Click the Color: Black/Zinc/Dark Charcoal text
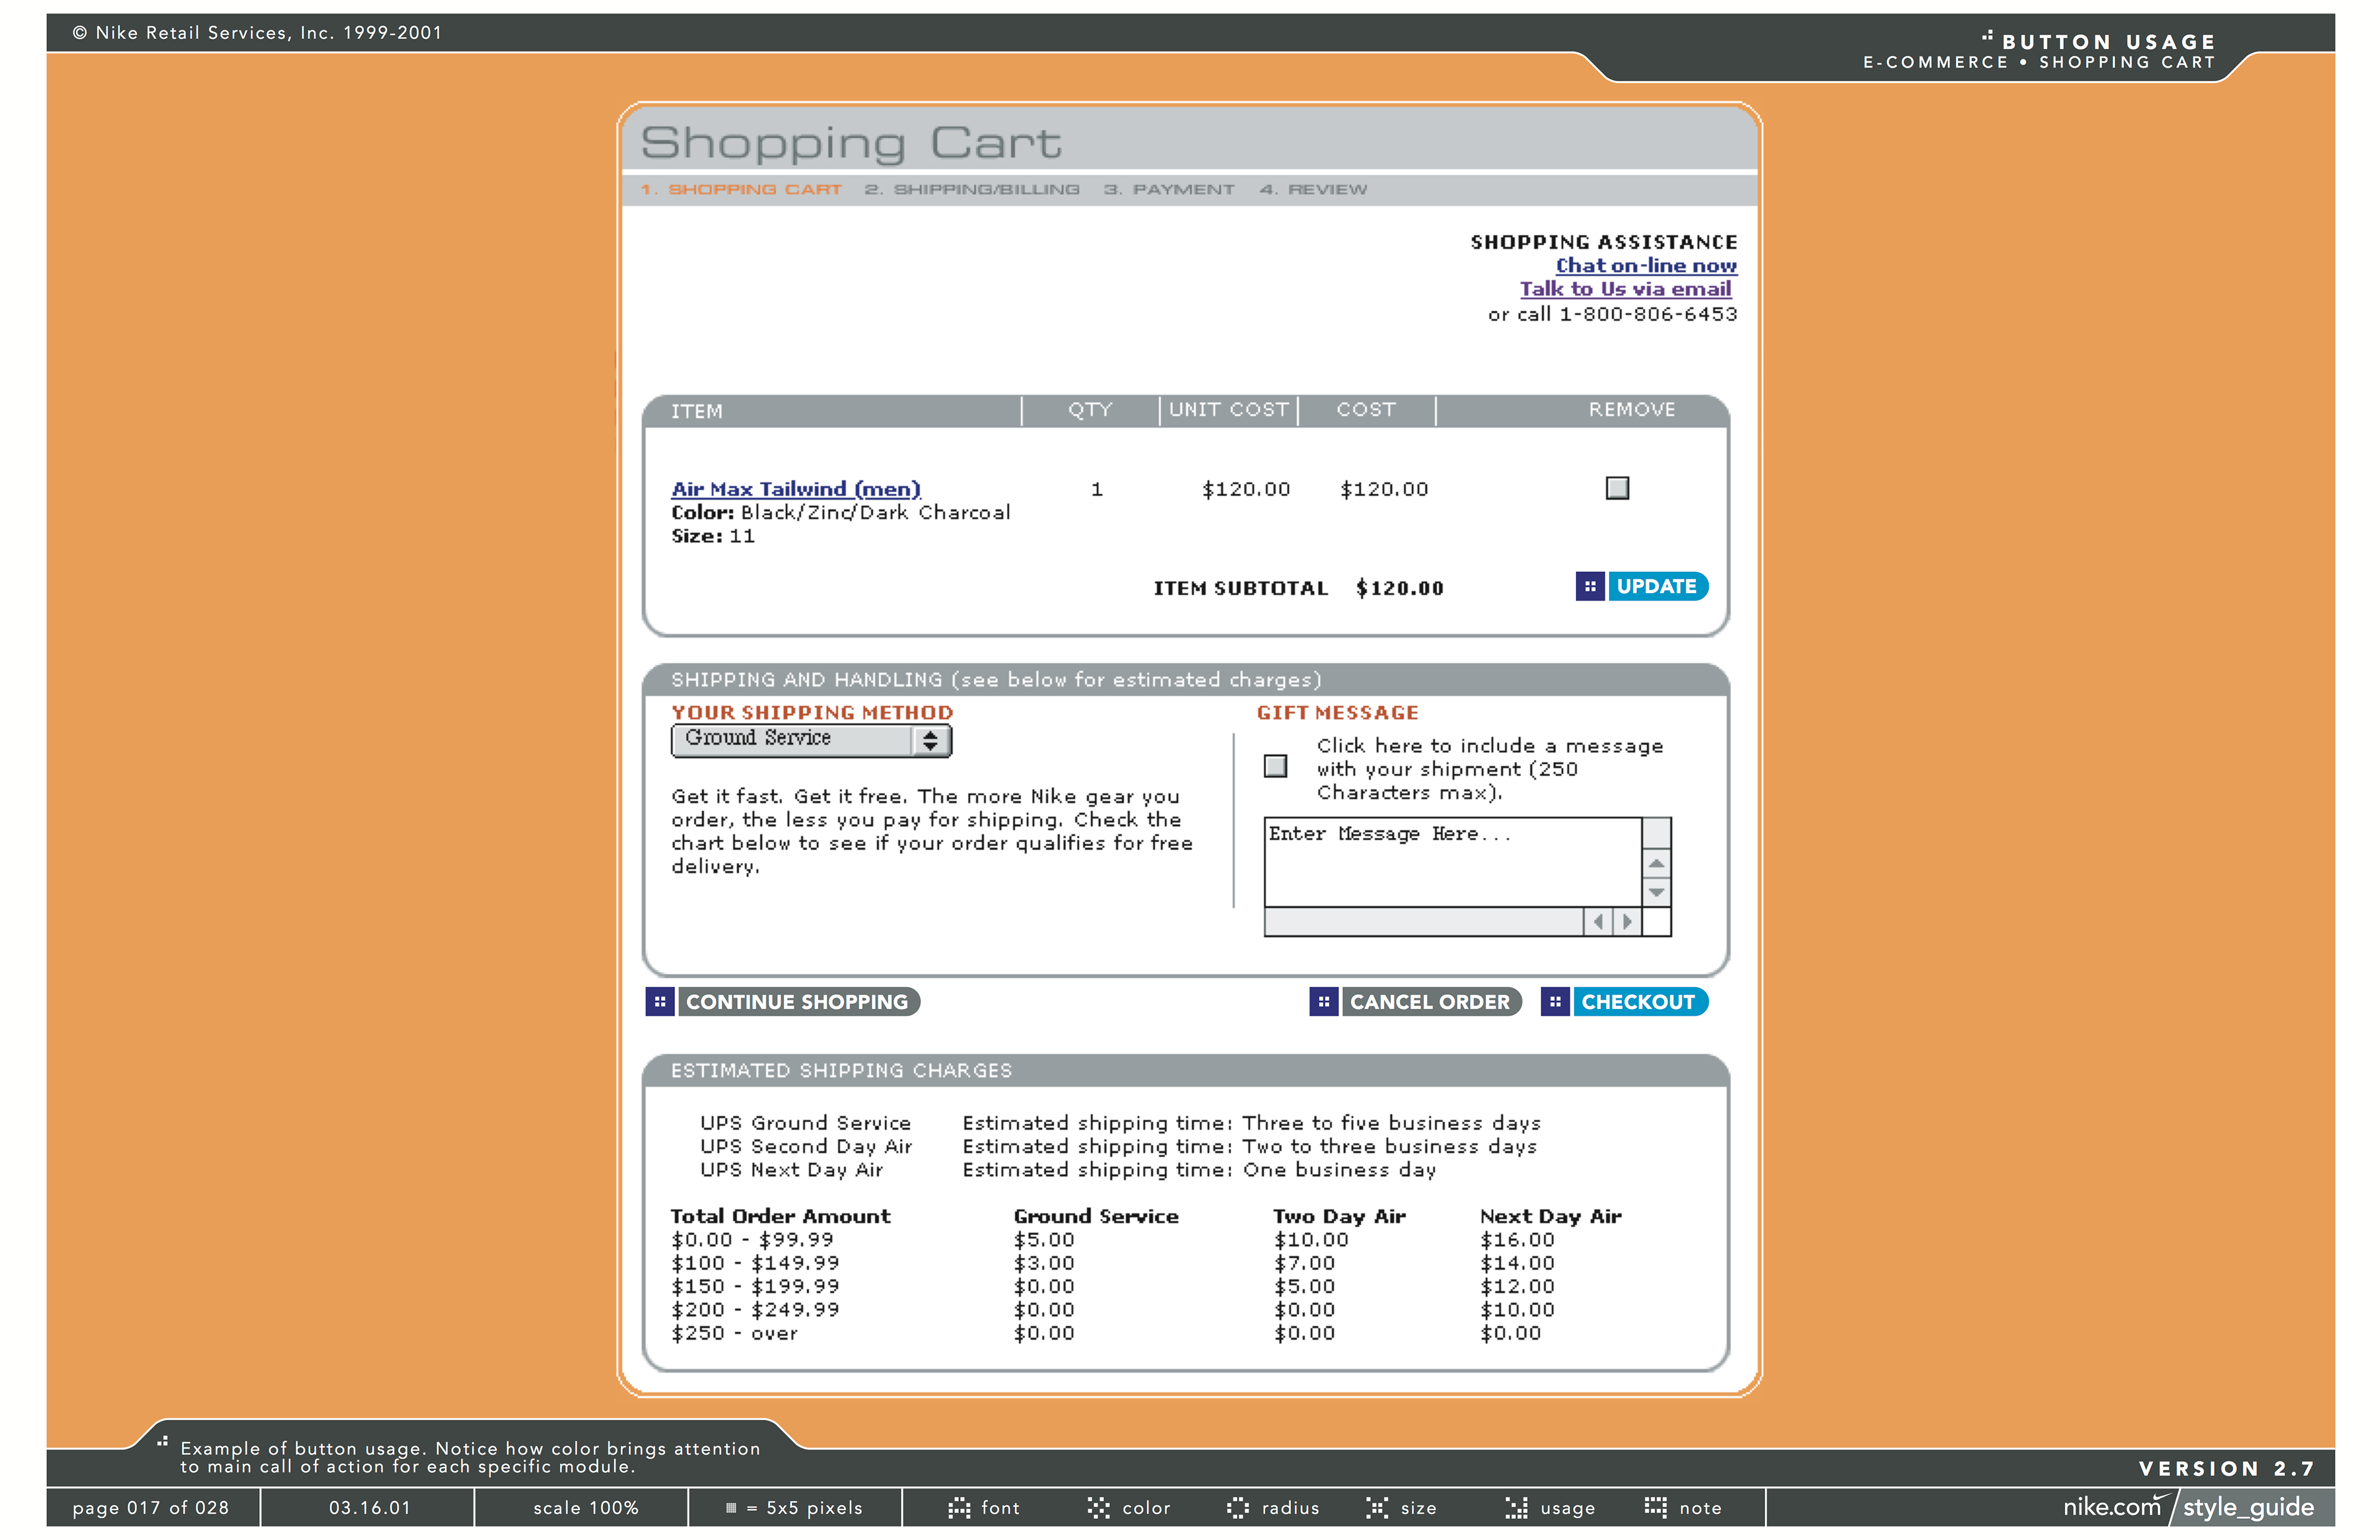 (841, 512)
